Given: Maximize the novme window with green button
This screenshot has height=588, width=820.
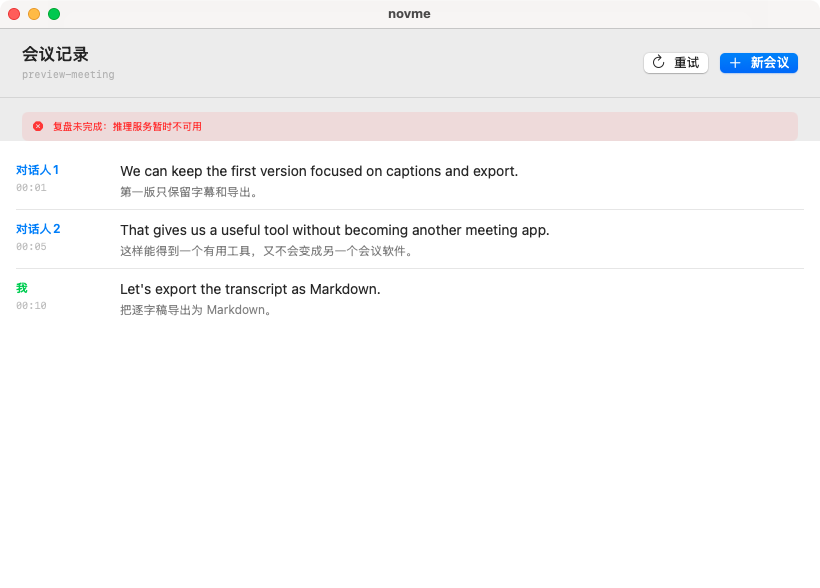Looking at the screenshot, I should pyautogui.click(x=54, y=14).
